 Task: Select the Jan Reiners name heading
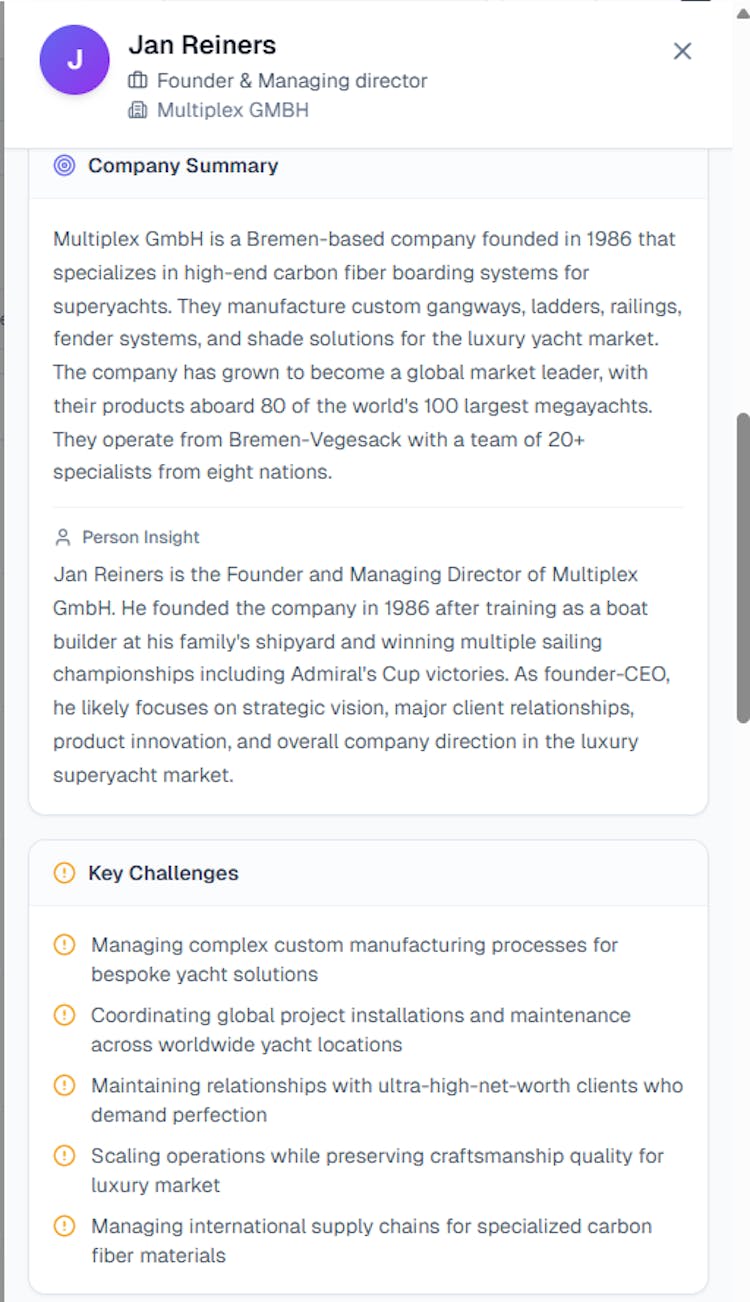pyautogui.click(x=202, y=45)
